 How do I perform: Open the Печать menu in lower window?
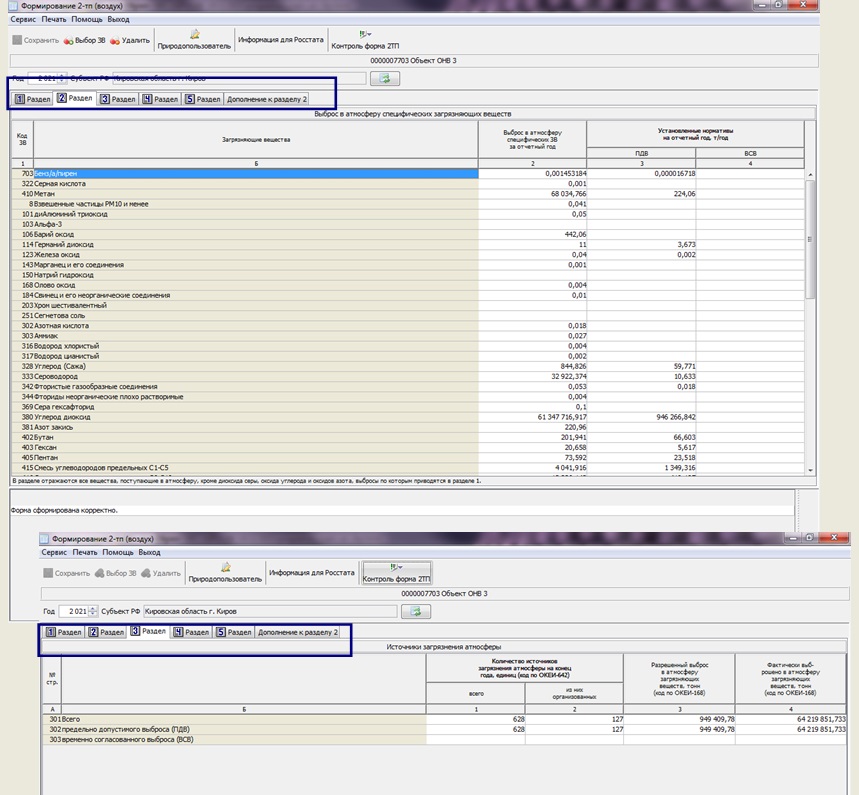(x=85, y=552)
